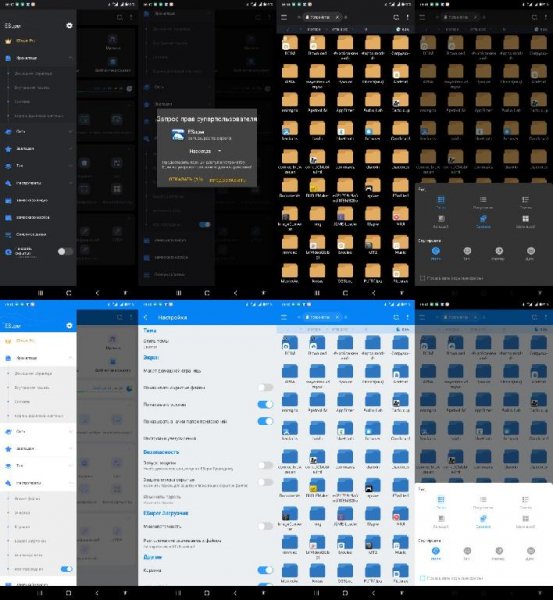Tap the windows icon in light folder grid toolbar
Viewport: 553px width, 600px height.
coord(396,317)
